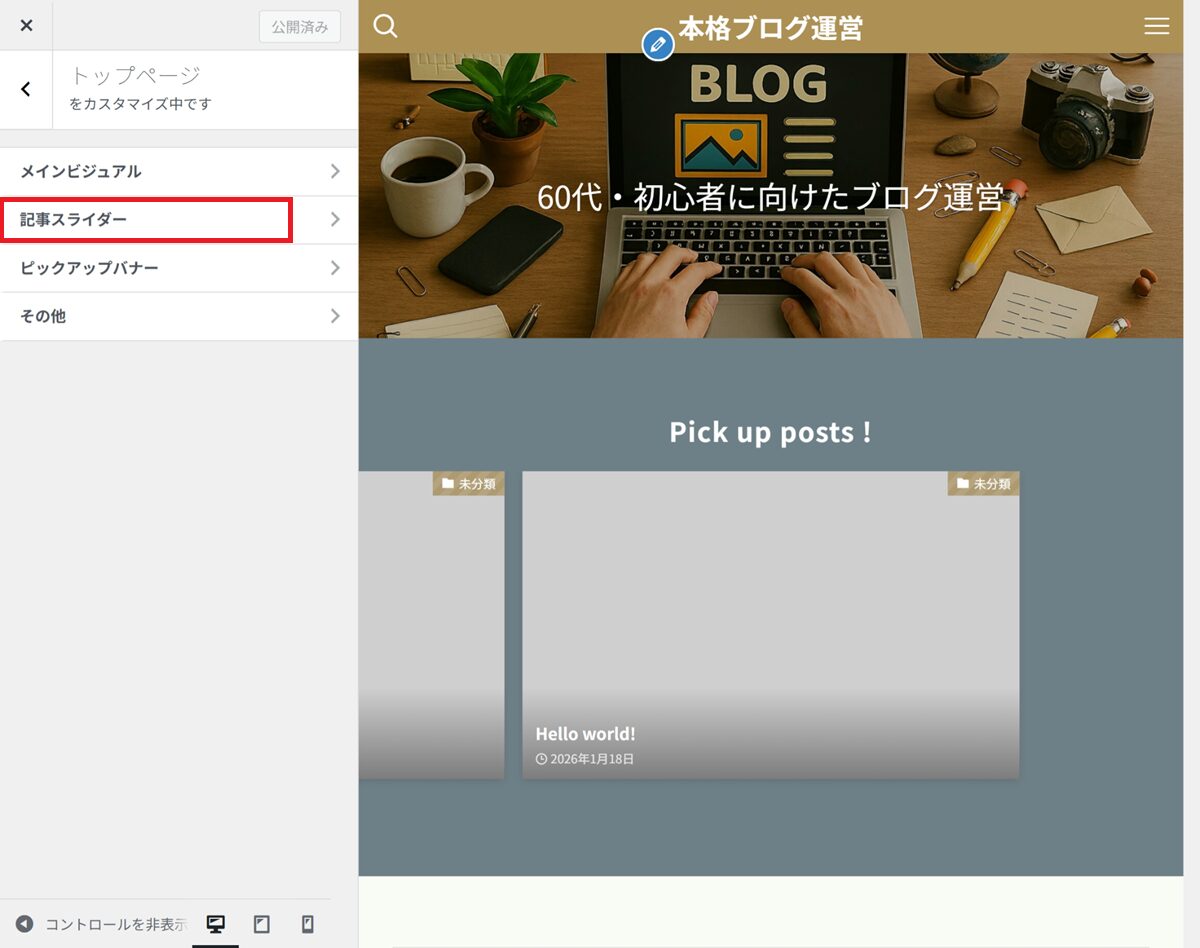
Task: Expand the 記事スライダー chevron arrow
Action: click(x=335, y=219)
